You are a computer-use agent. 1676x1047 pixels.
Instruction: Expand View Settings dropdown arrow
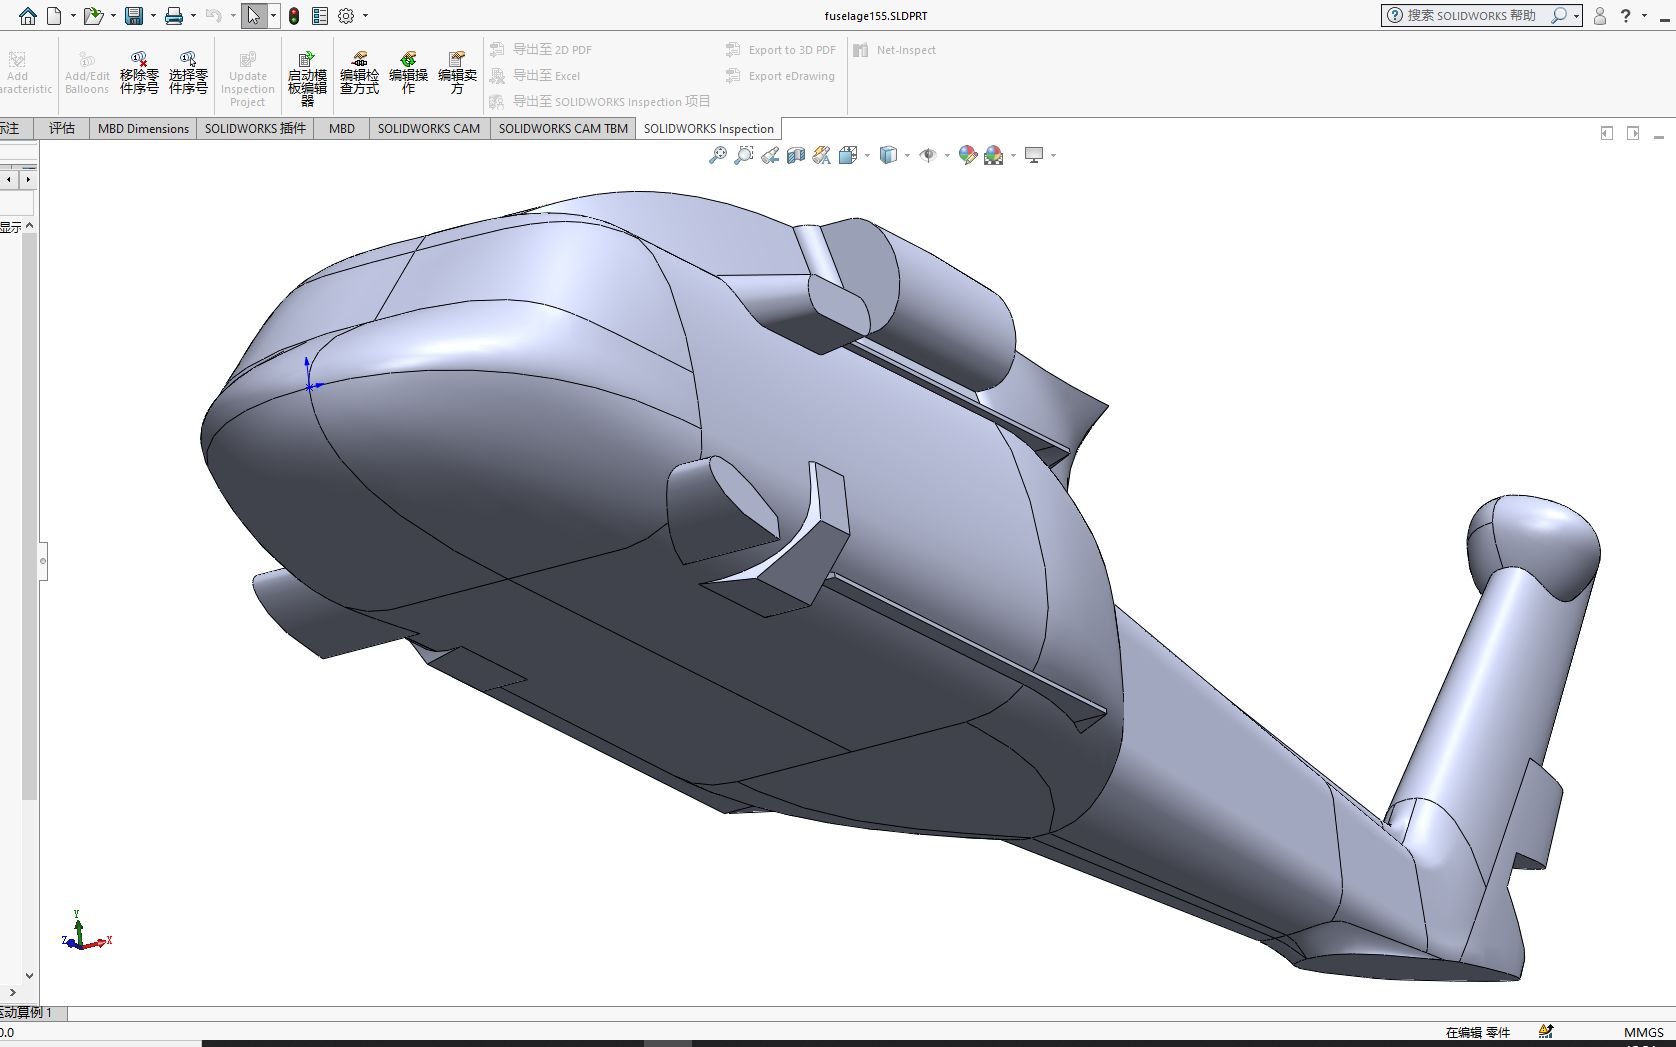pos(1053,155)
